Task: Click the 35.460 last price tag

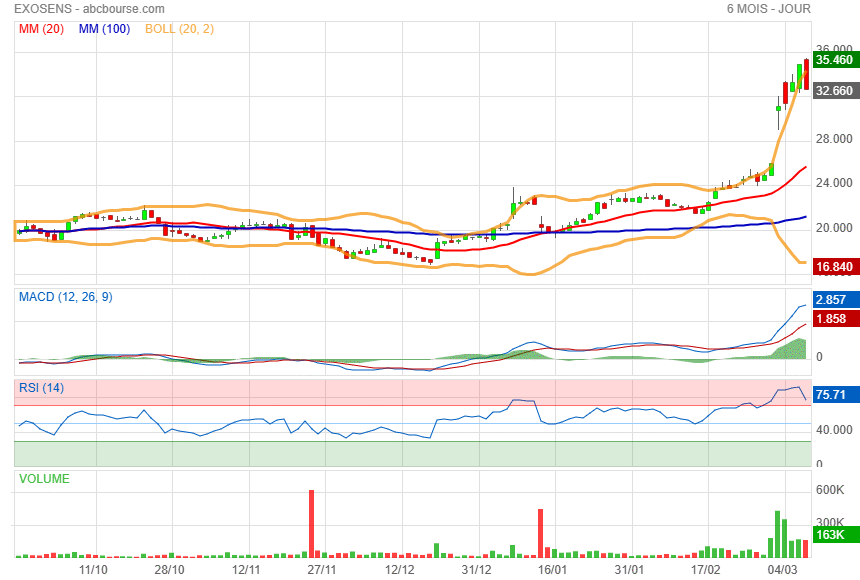Action: click(x=835, y=59)
